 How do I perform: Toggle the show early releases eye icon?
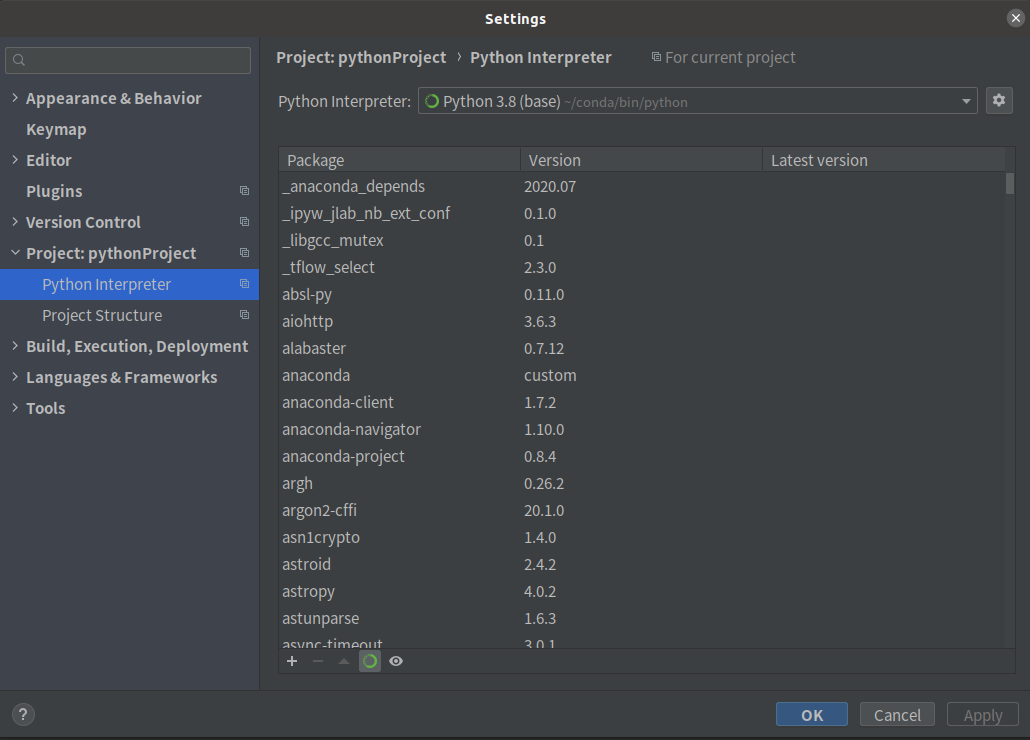[x=396, y=661]
